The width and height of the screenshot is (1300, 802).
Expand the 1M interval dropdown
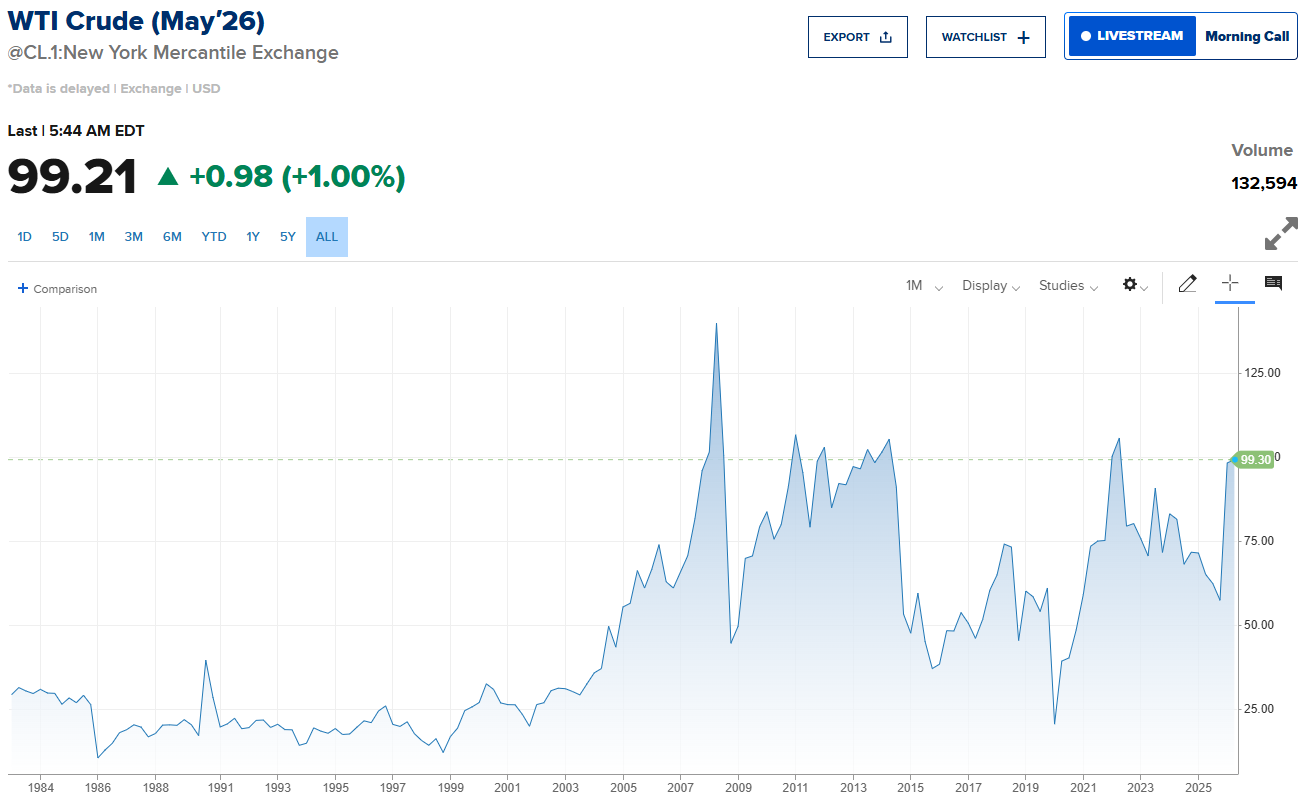click(924, 286)
